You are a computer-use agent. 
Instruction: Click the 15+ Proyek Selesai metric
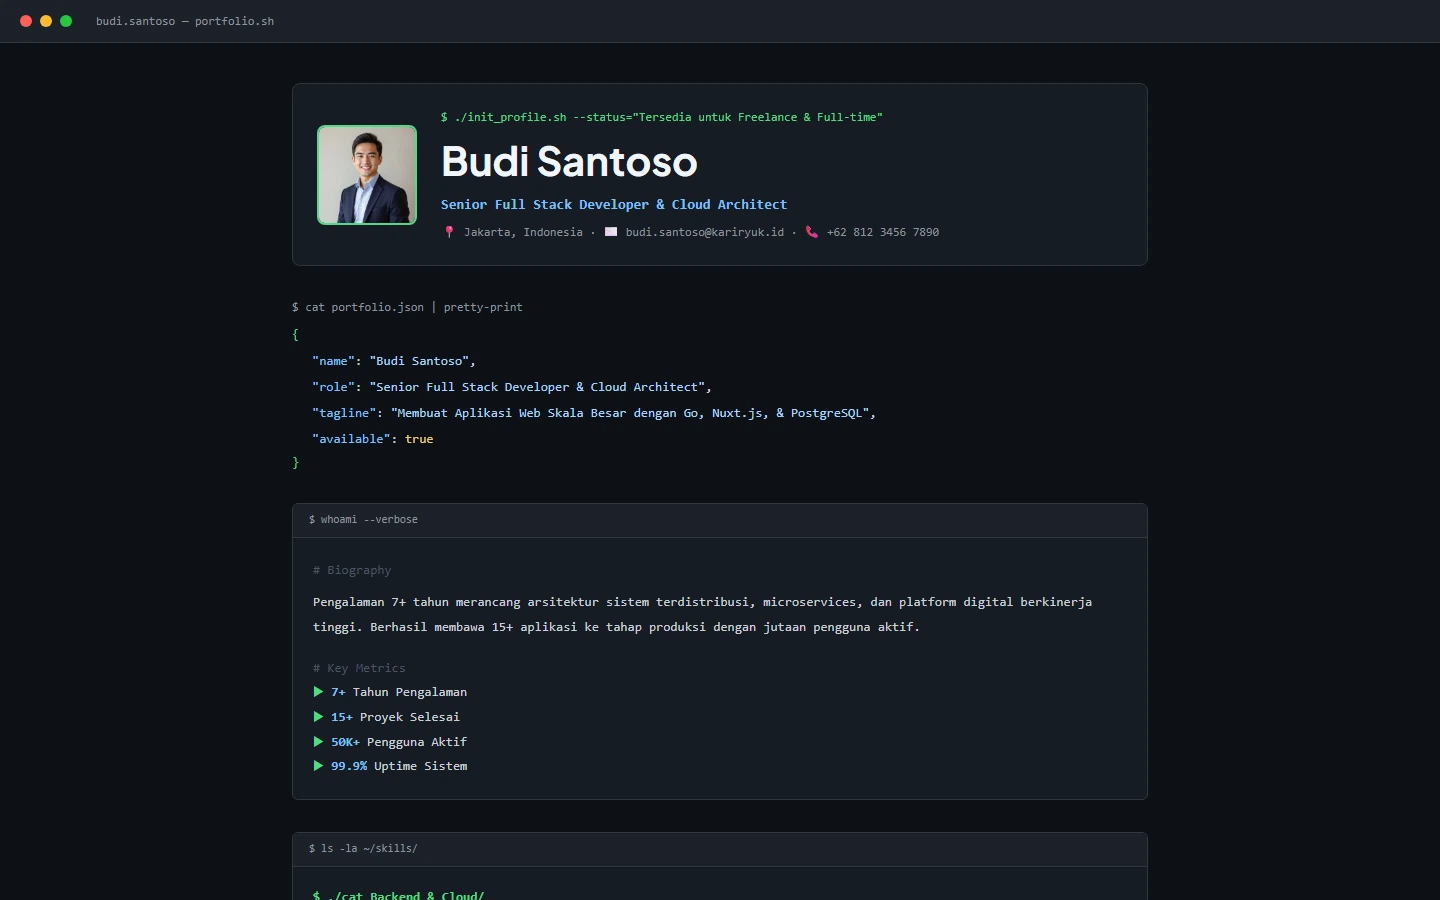click(x=387, y=717)
